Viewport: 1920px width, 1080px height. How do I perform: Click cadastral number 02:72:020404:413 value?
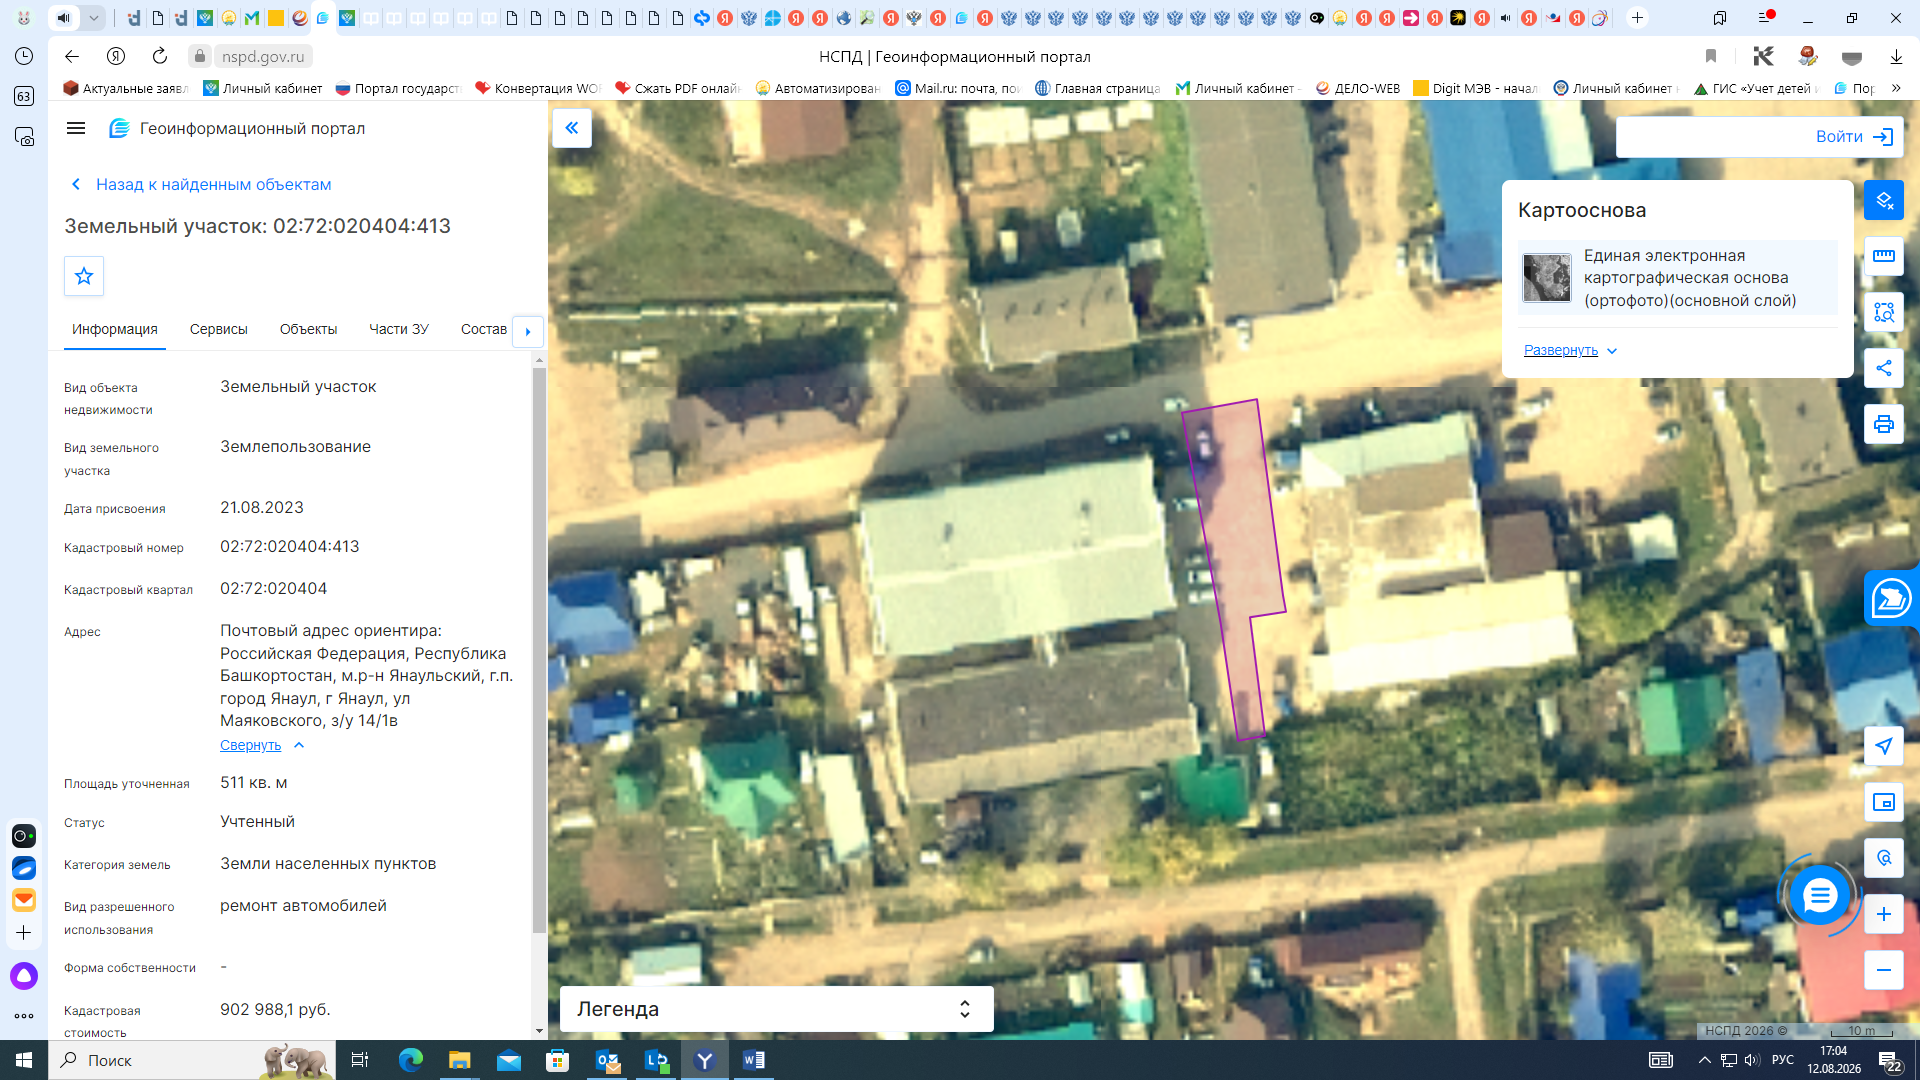[290, 546]
